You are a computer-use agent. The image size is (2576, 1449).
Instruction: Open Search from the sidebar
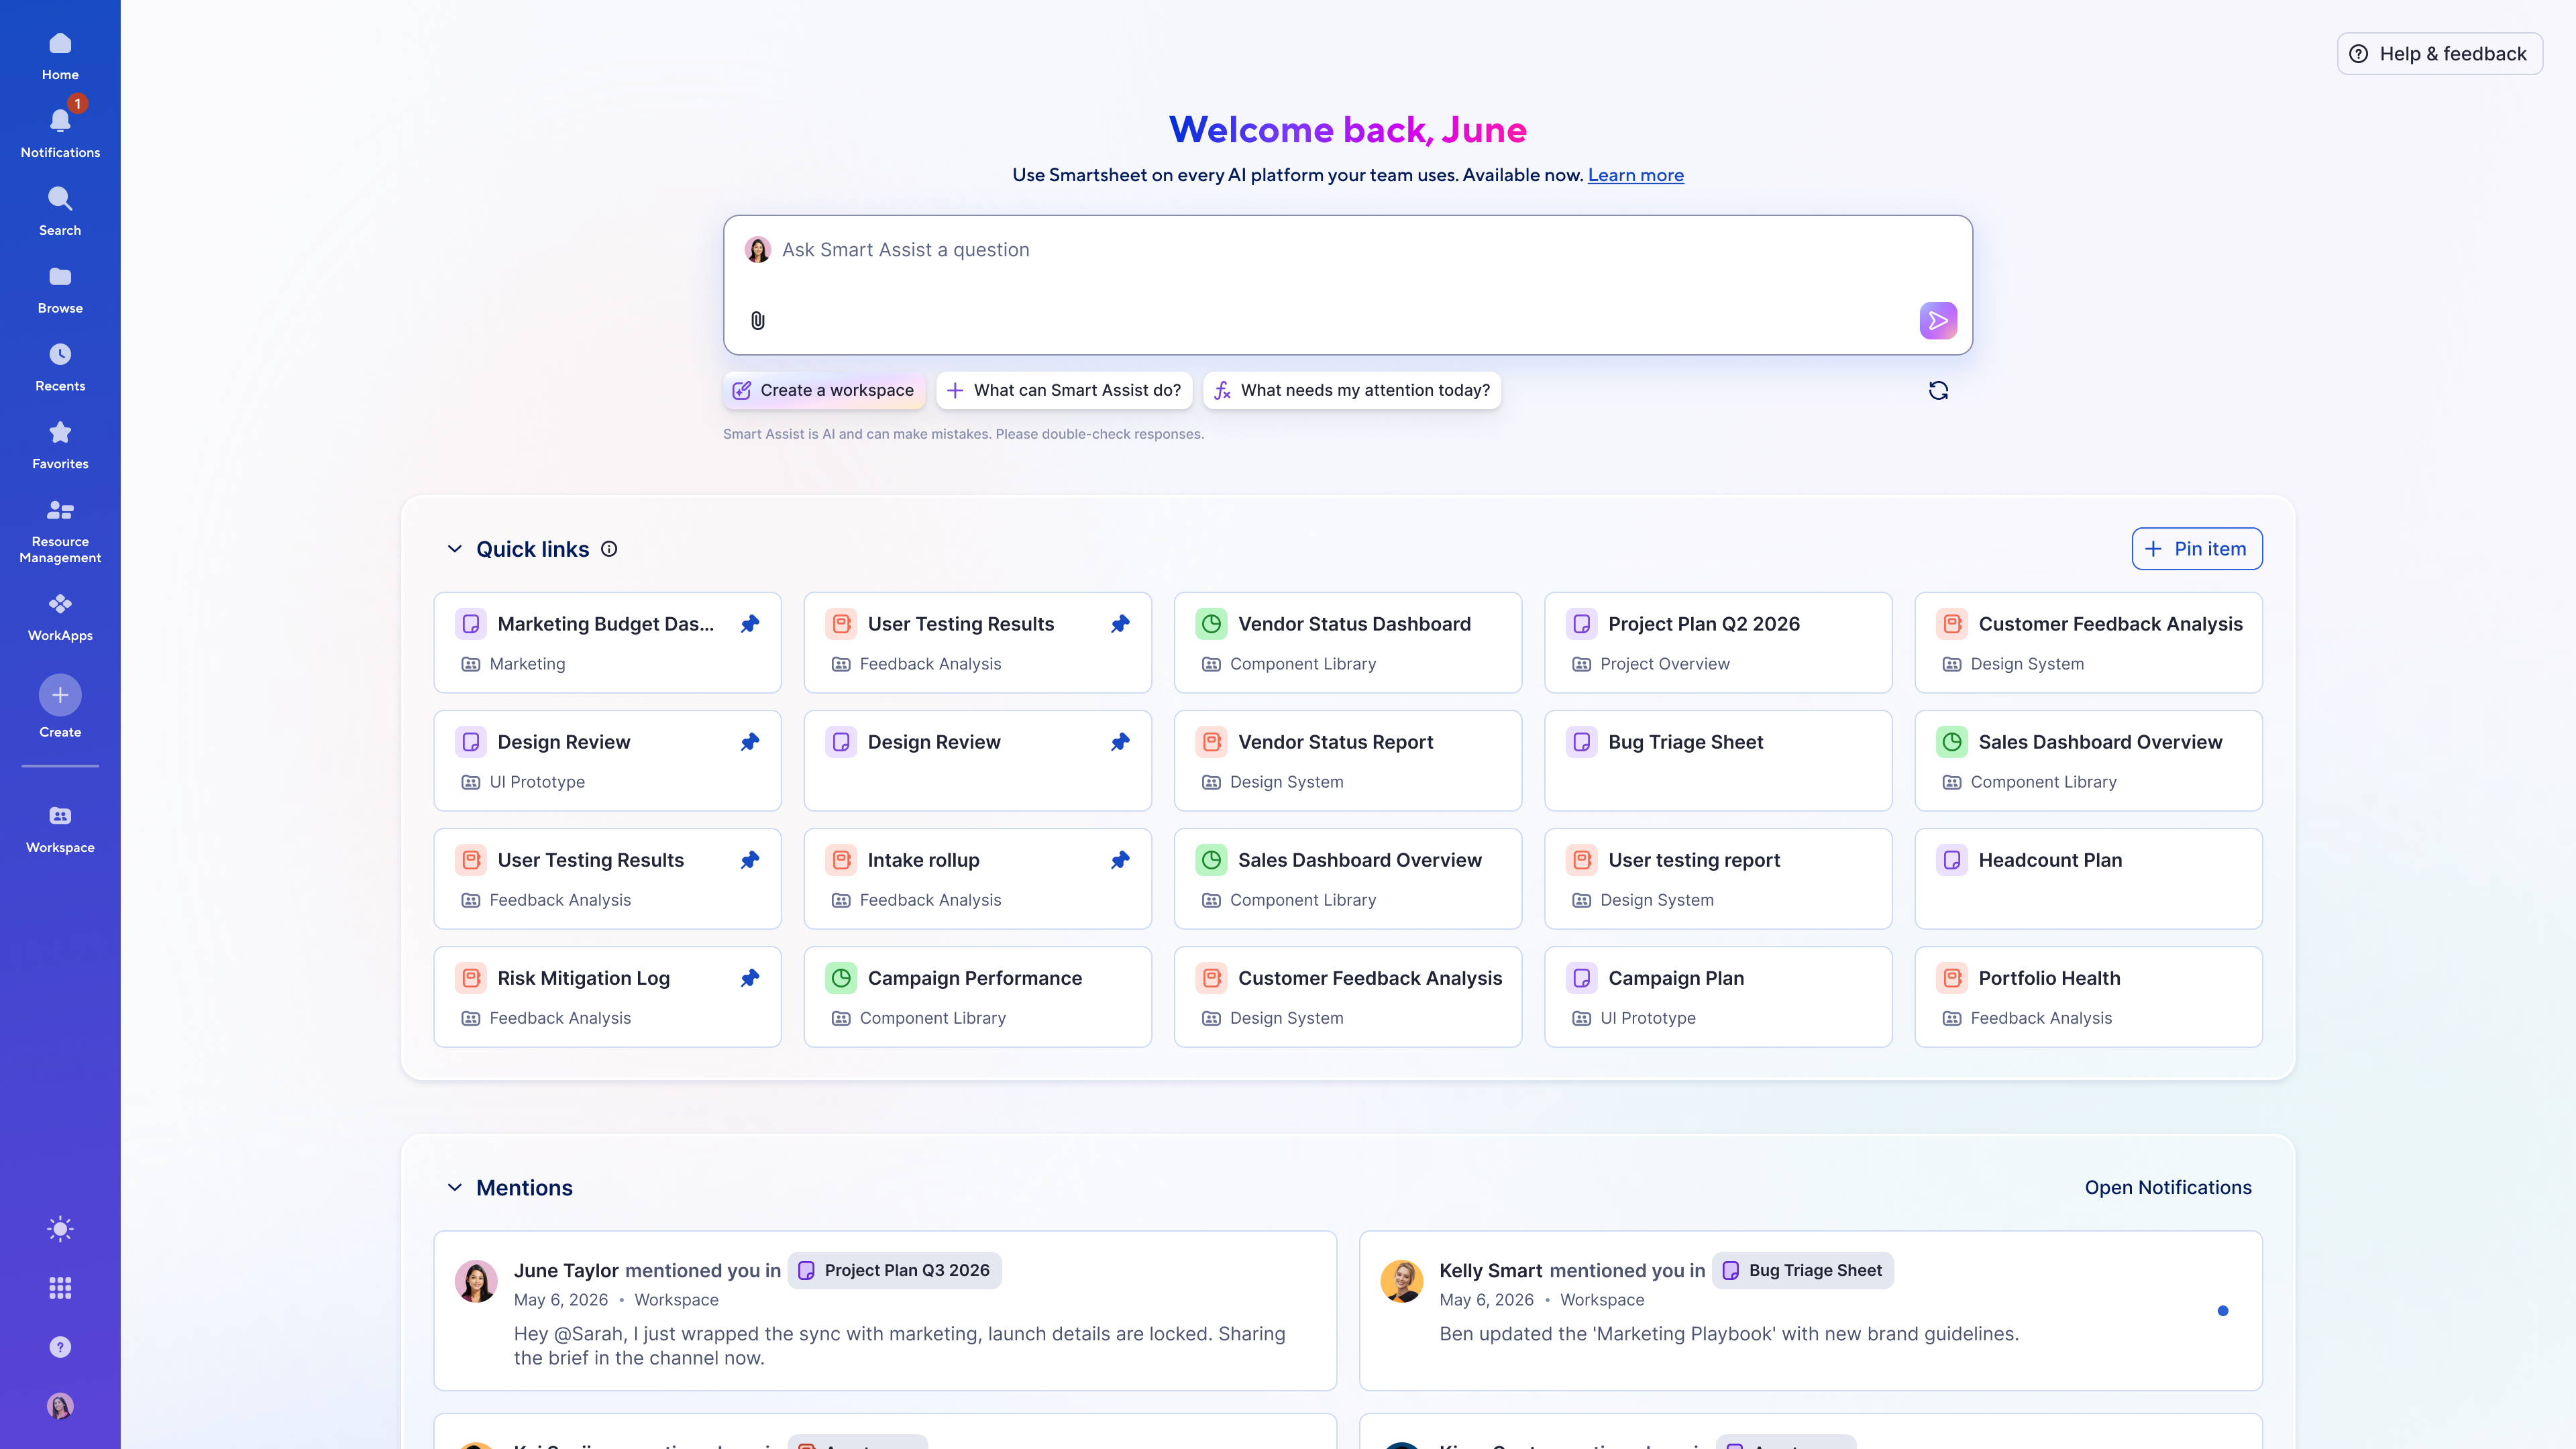click(60, 212)
